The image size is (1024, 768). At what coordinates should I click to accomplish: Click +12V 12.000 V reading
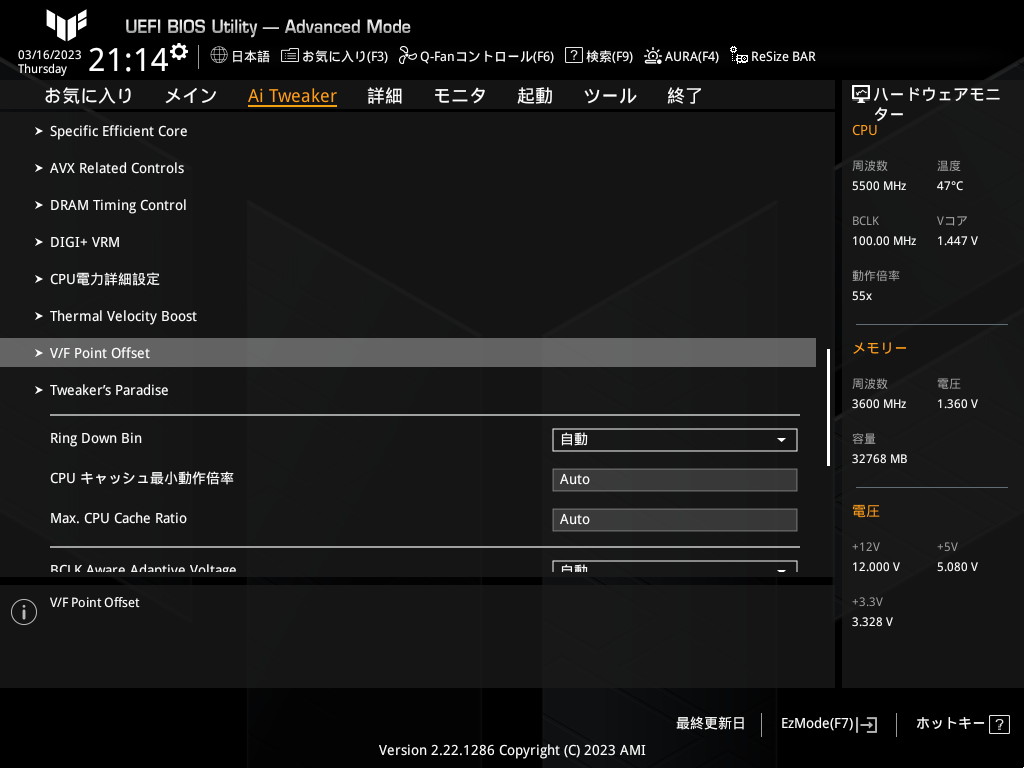(x=875, y=567)
